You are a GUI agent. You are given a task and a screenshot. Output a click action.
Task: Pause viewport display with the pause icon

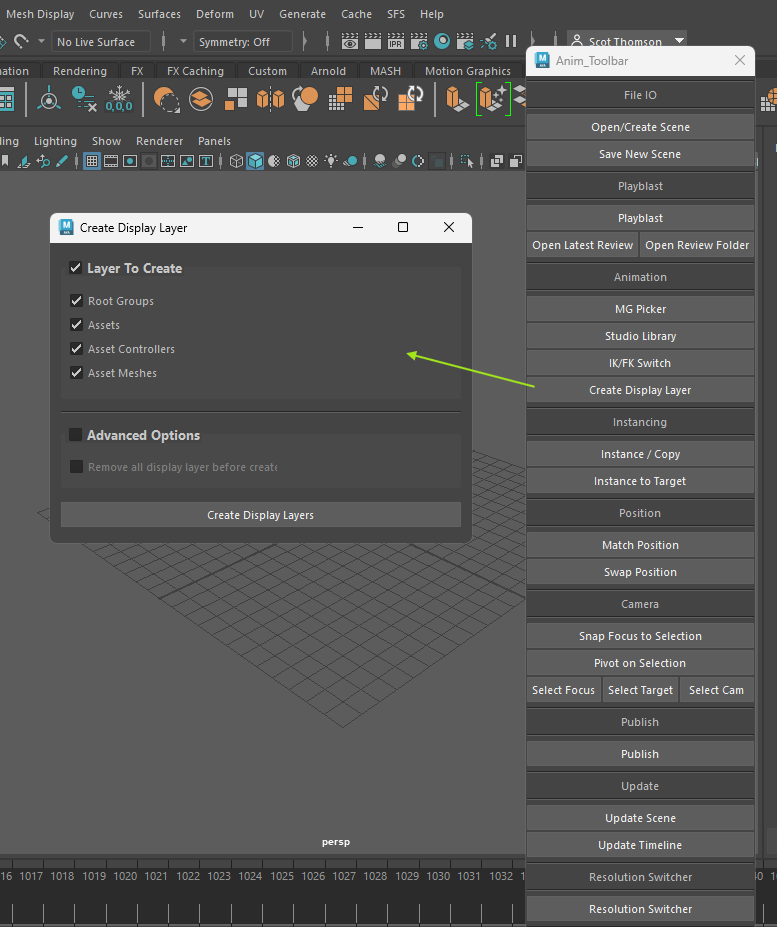click(x=512, y=42)
